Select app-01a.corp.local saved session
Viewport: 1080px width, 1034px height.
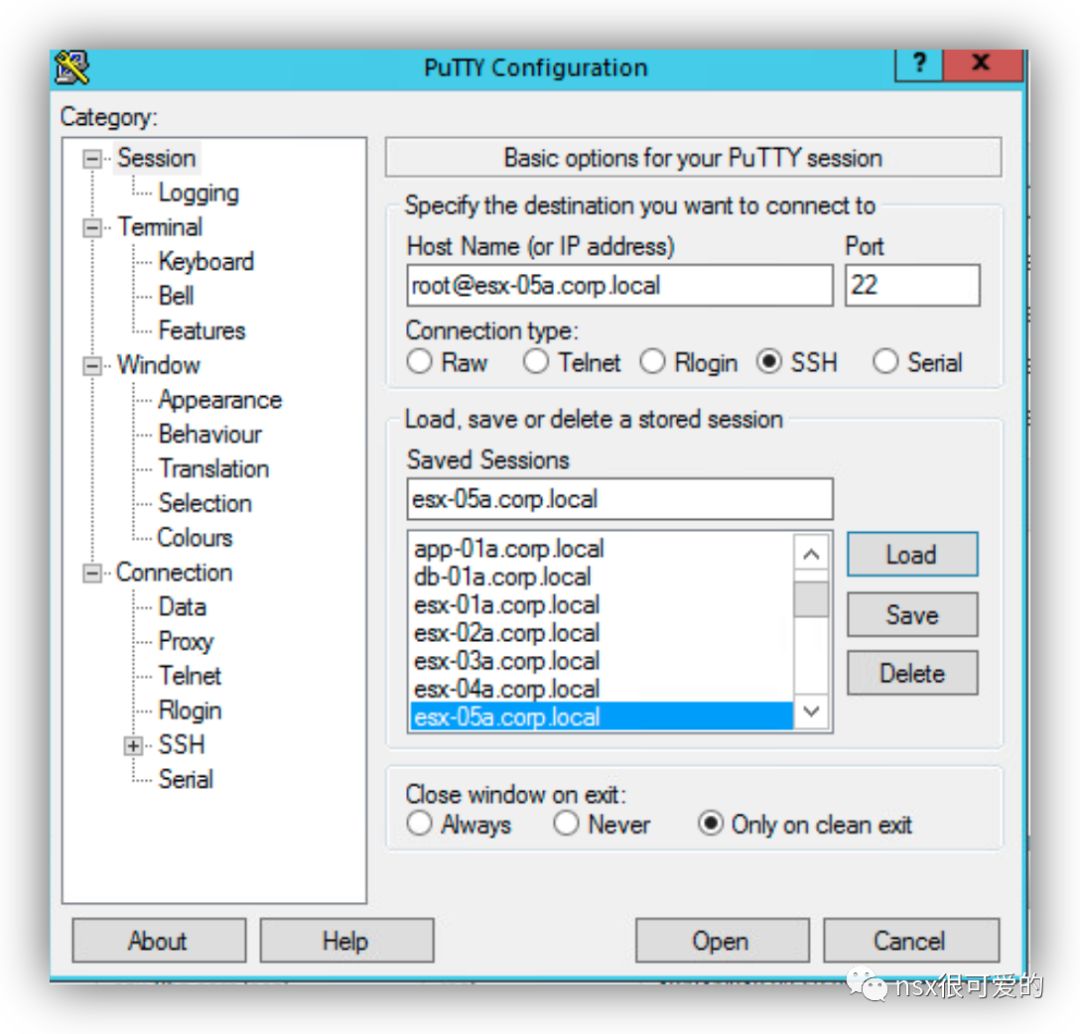pyautogui.click(x=601, y=549)
